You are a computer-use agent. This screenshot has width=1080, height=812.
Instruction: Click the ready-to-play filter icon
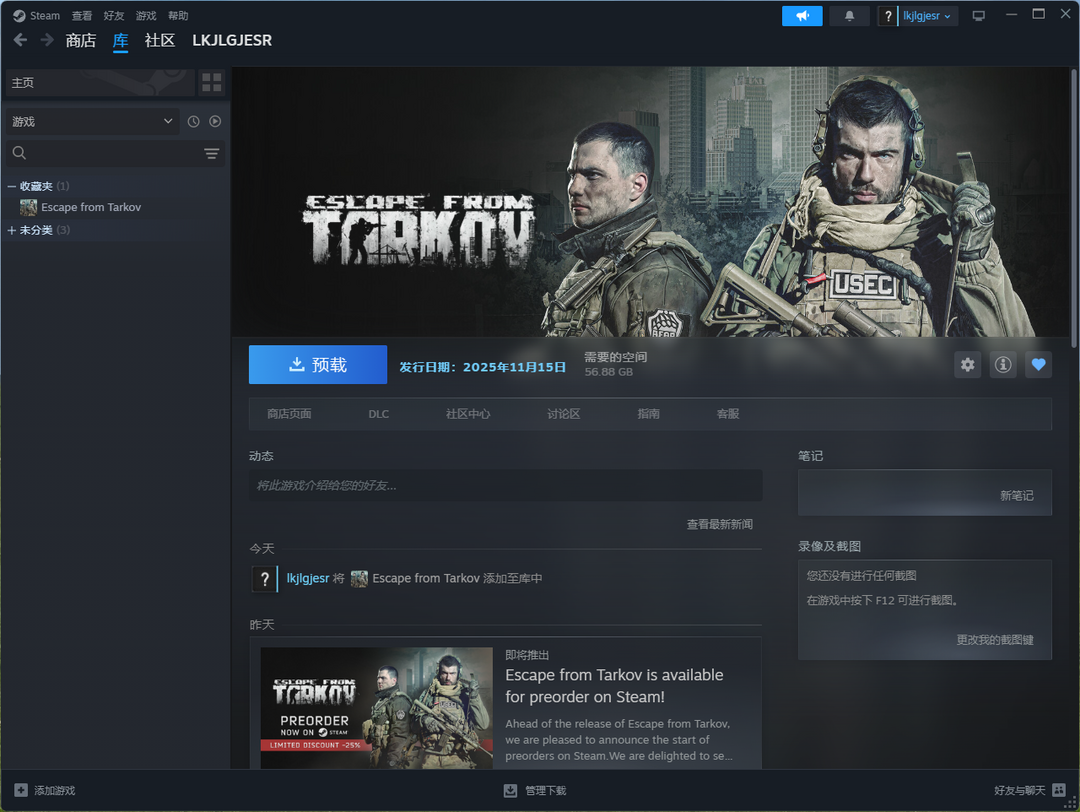click(x=215, y=121)
